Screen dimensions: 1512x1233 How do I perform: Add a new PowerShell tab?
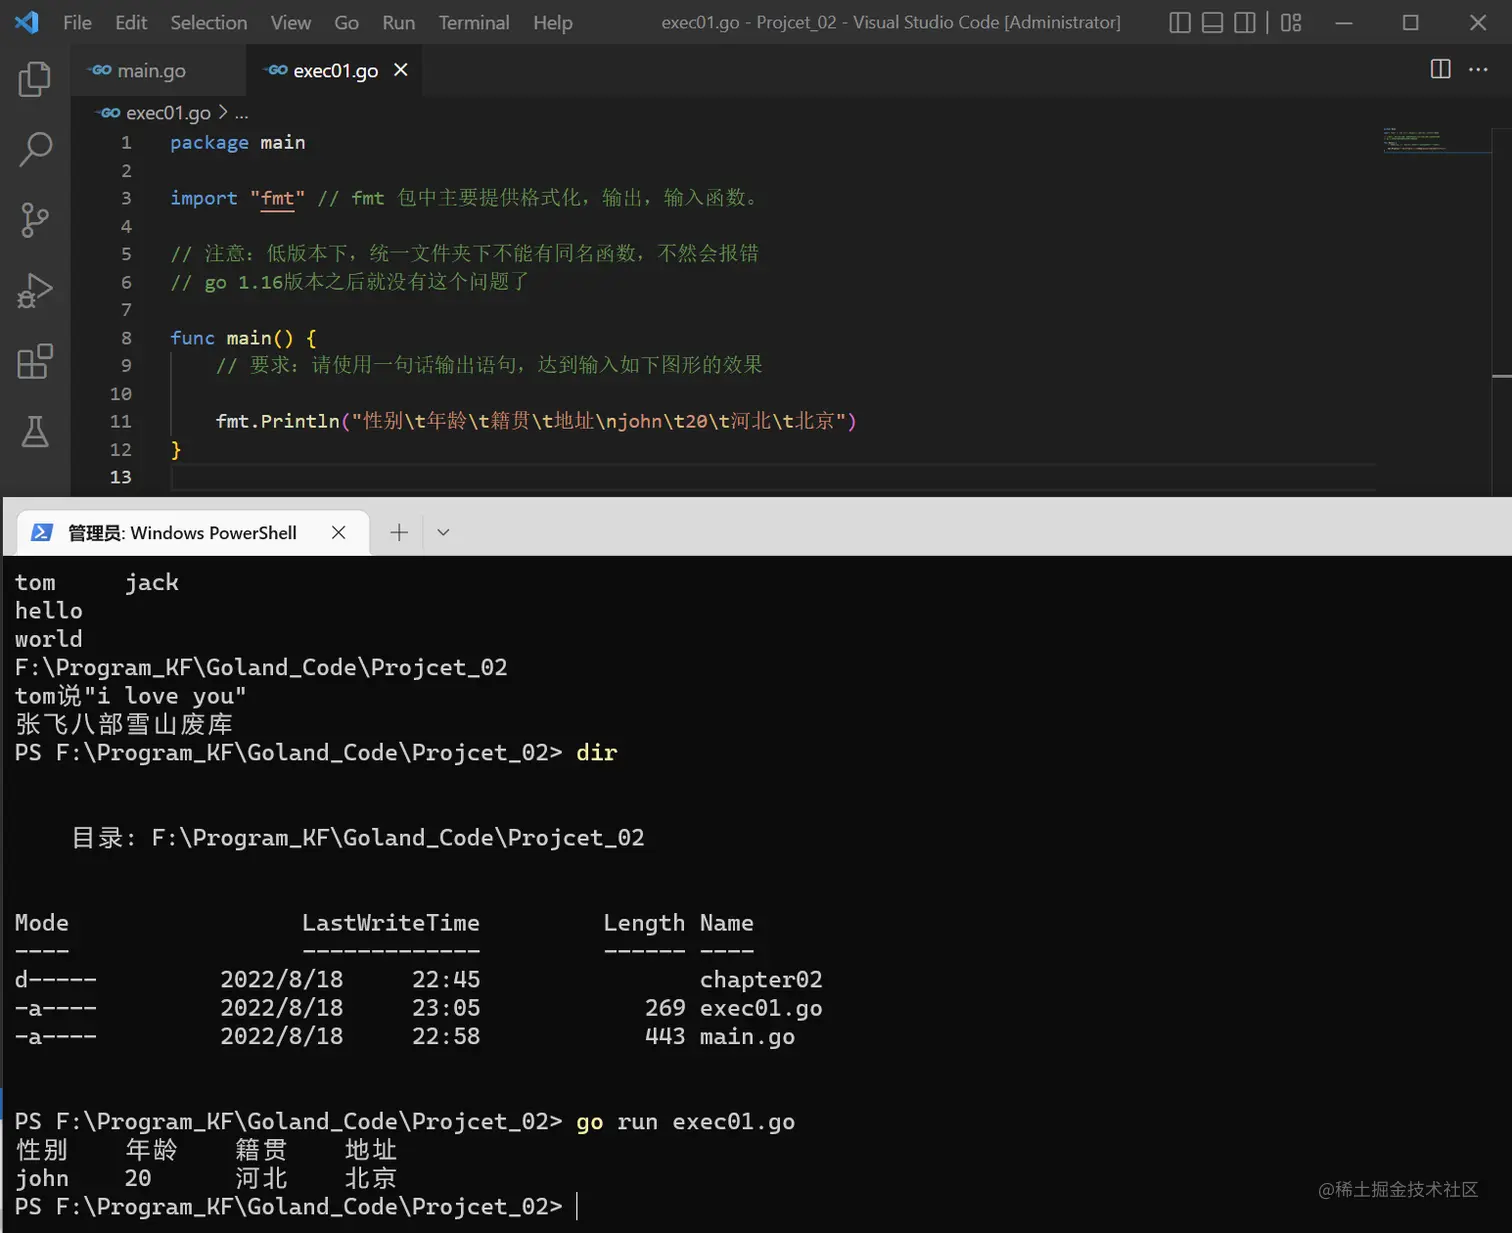point(399,532)
